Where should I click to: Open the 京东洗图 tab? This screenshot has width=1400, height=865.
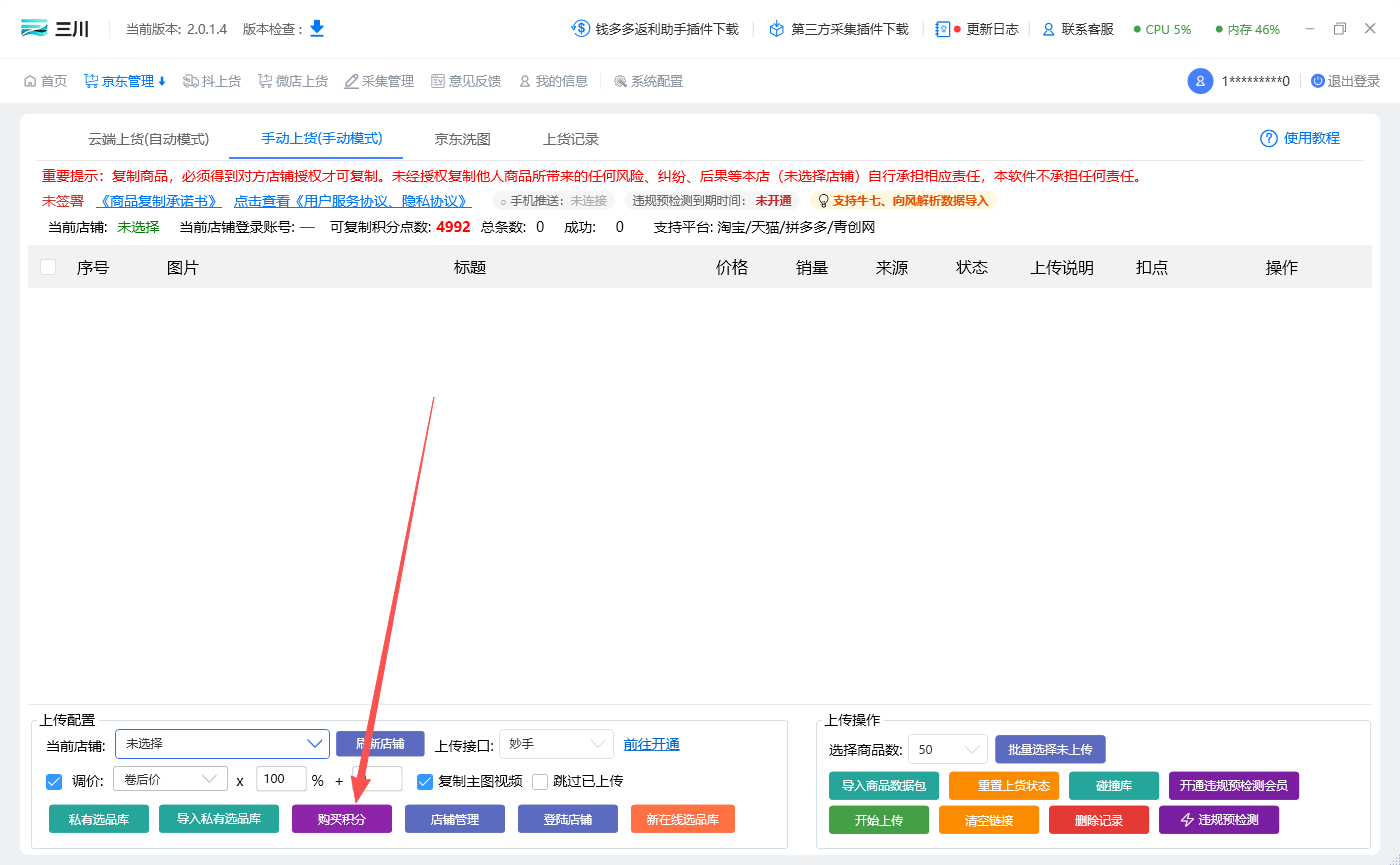(x=462, y=139)
